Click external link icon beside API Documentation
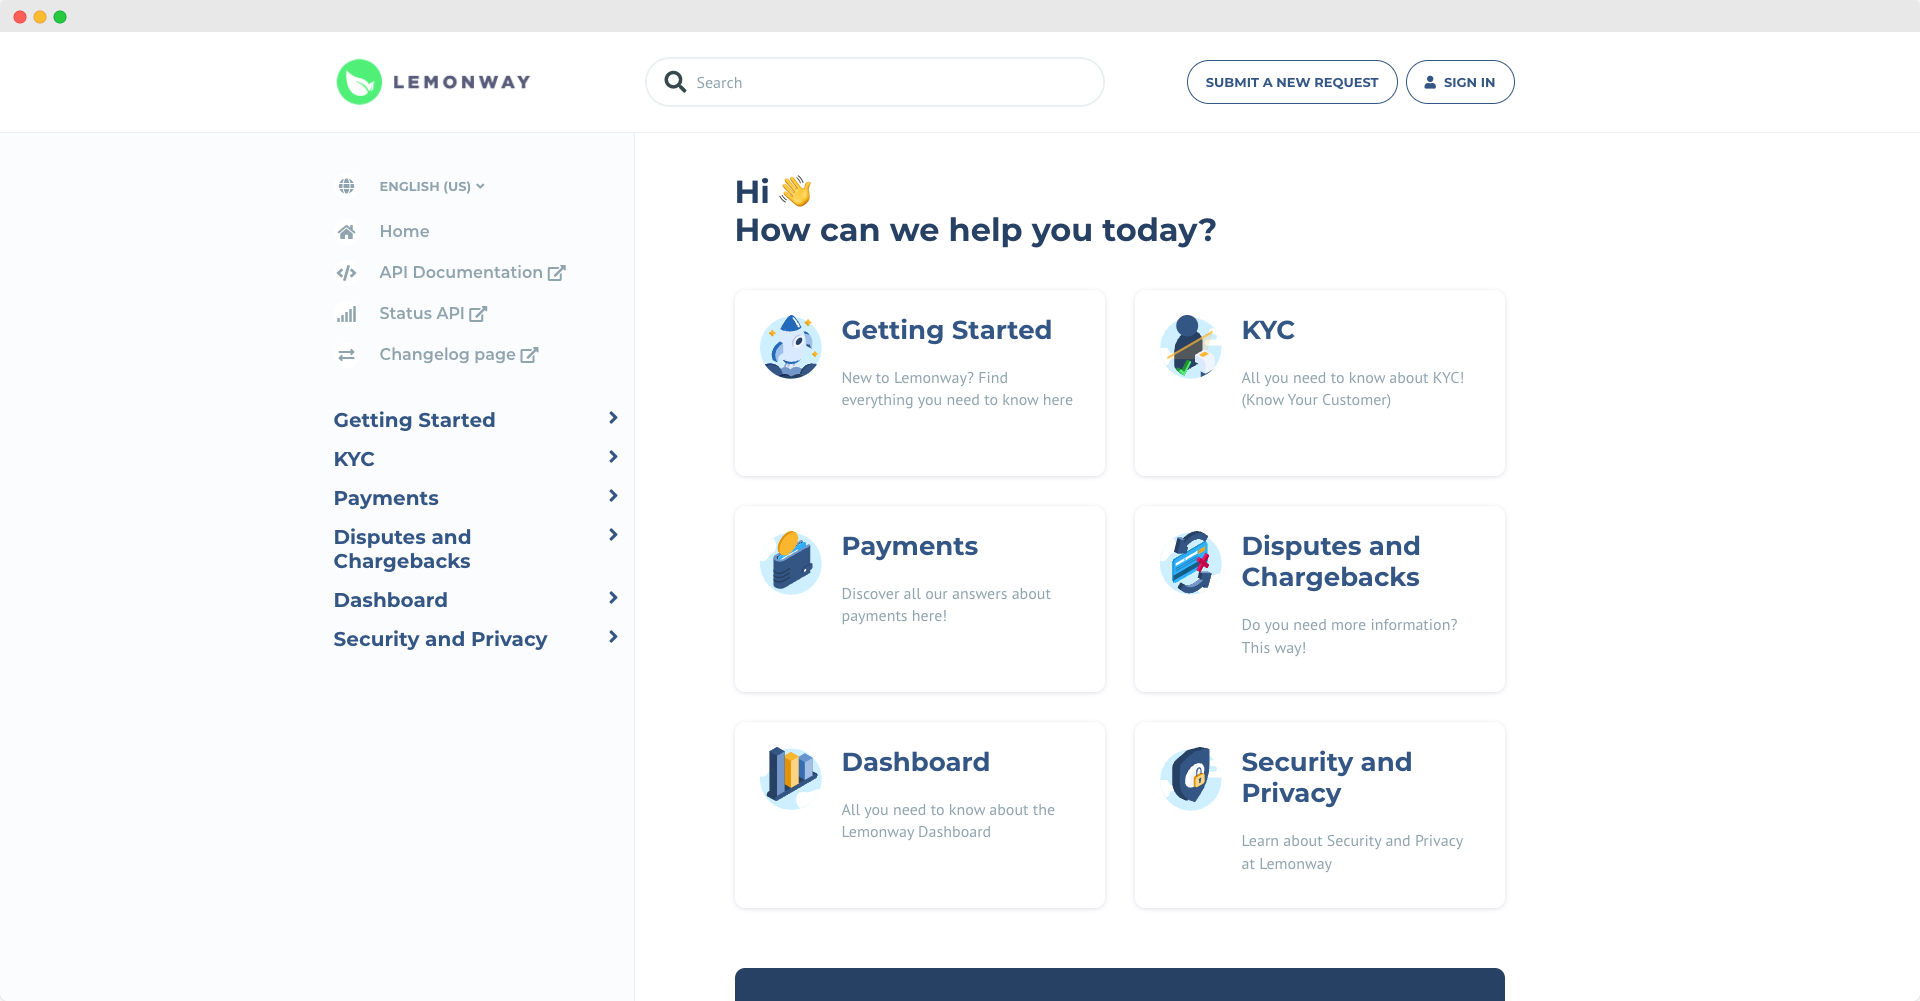Image resolution: width=1920 pixels, height=1001 pixels. [x=557, y=272]
